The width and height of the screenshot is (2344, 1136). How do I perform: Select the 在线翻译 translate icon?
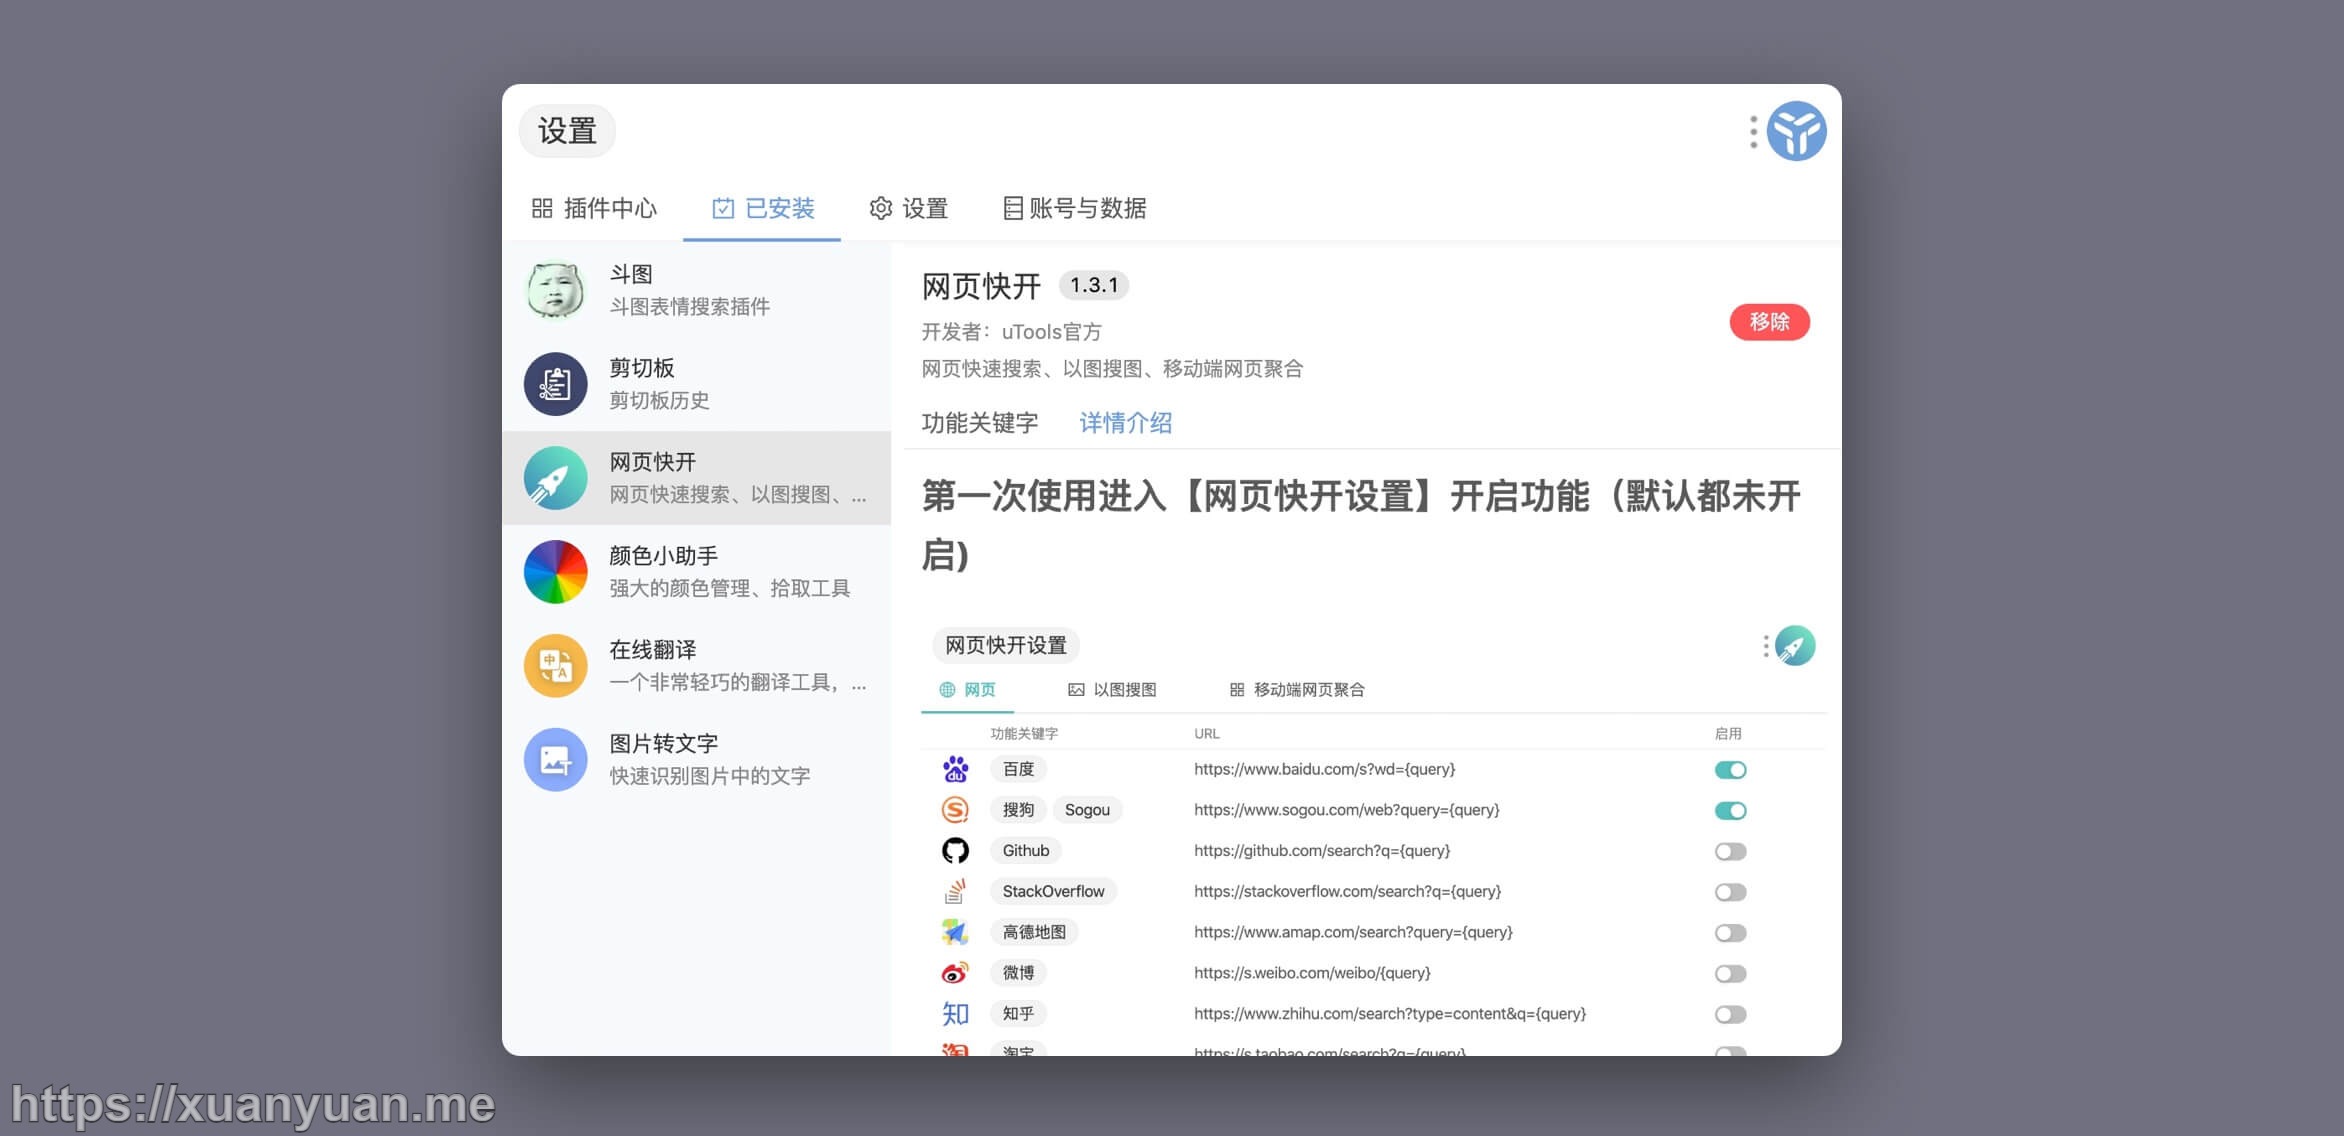tap(555, 666)
